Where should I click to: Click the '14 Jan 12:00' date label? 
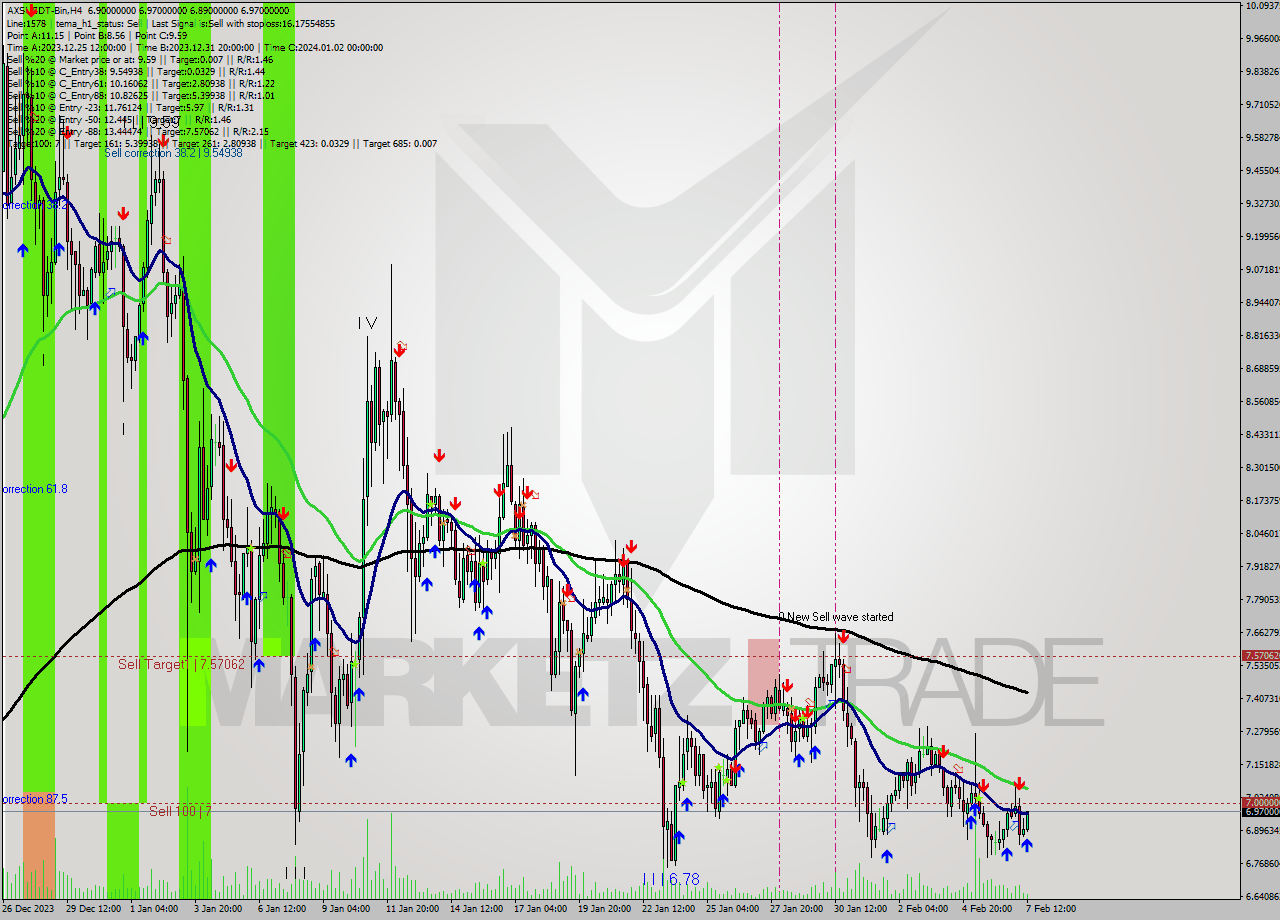tap(477, 909)
